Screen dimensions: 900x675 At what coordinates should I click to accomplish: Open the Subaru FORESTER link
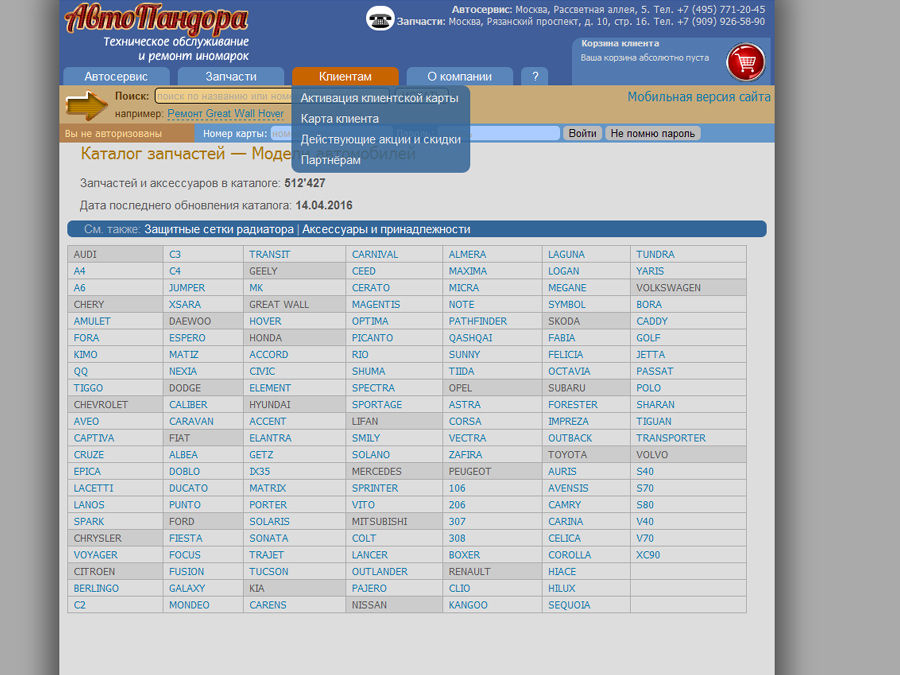coord(573,405)
